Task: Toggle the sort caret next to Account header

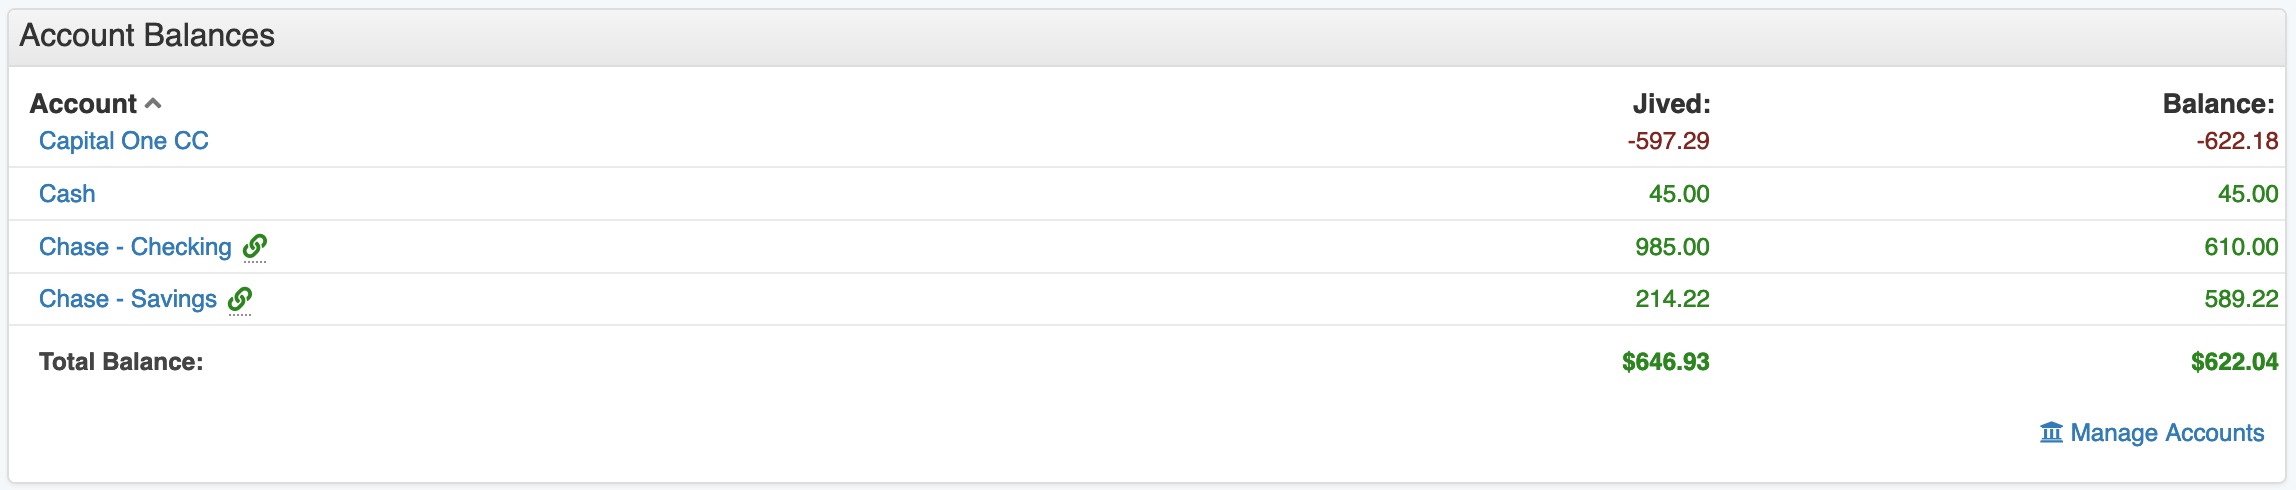Action: pos(153,104)
